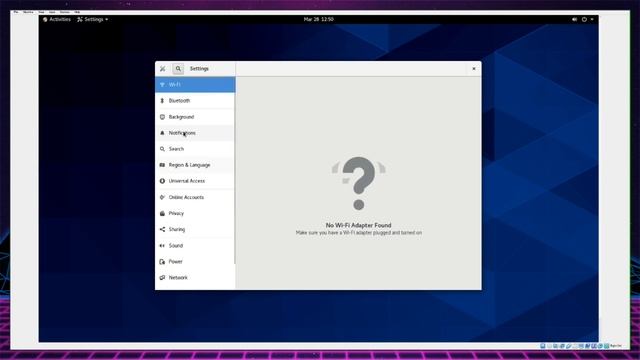The height and width of the screenshot is (360, 640).
Task: Open the clock and calendar popup
Action: coord(318,19)
